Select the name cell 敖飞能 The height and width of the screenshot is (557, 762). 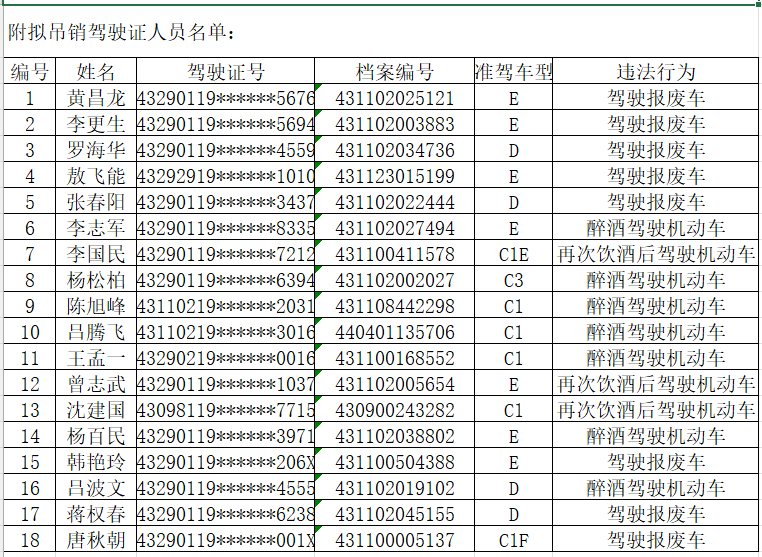click(96, 175)
